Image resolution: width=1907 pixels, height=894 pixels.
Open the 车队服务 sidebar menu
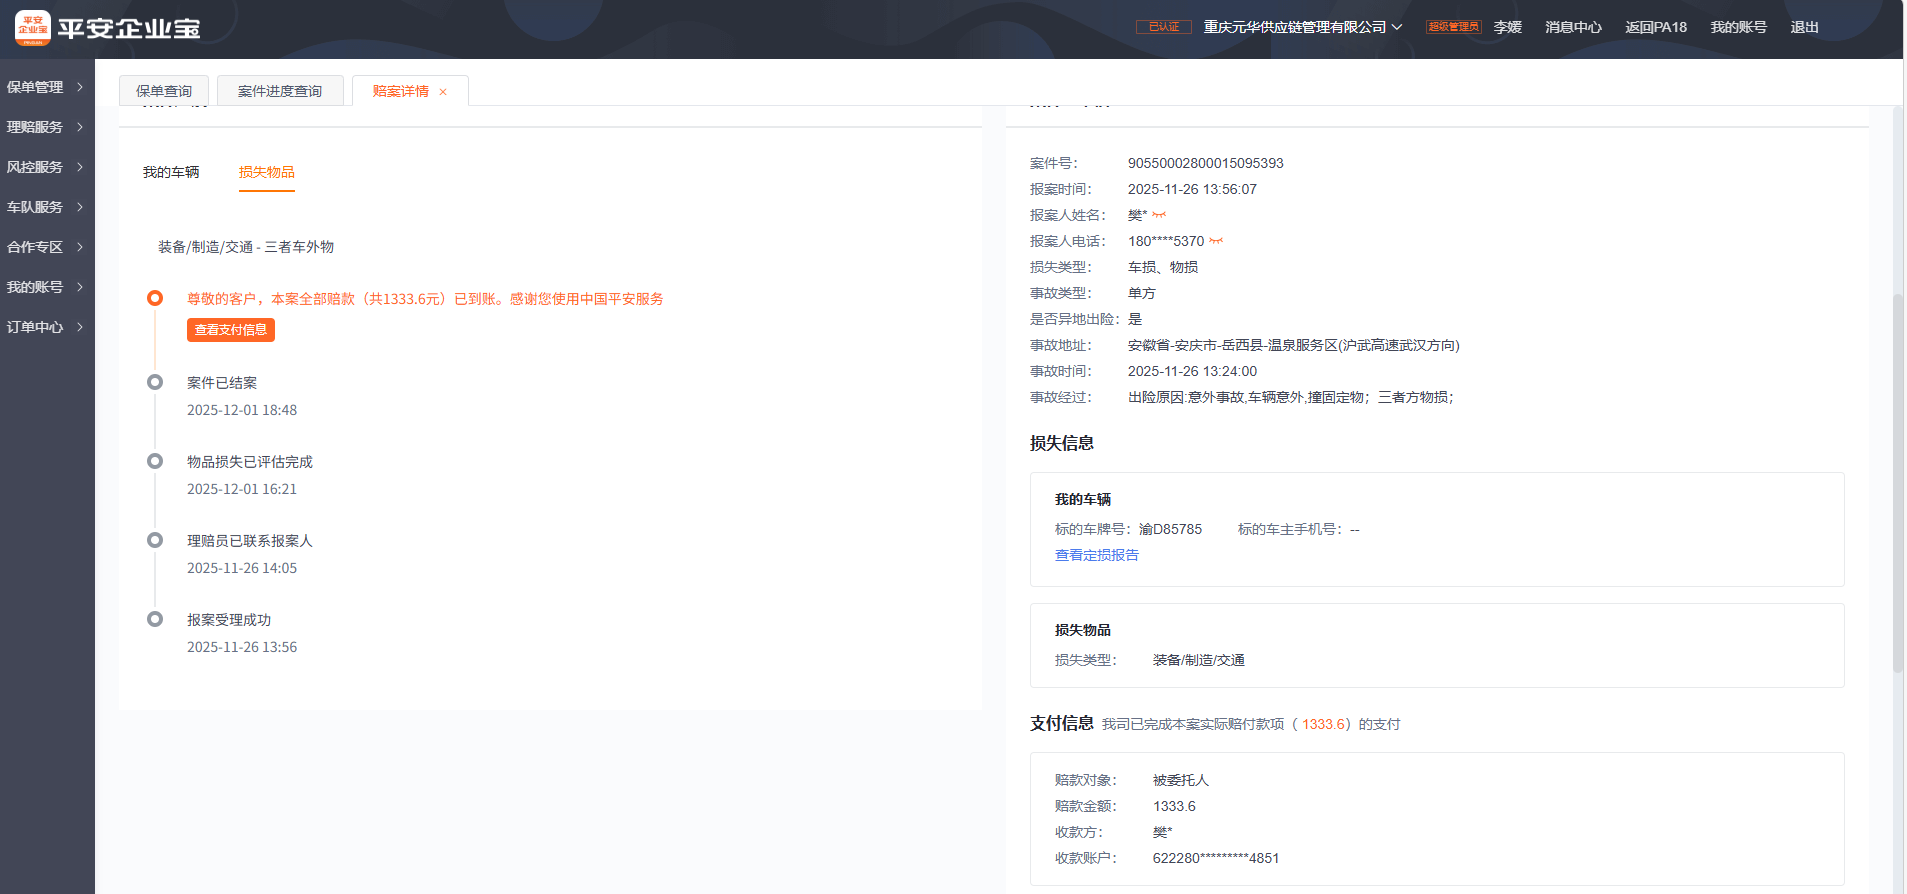coord(46,207)
